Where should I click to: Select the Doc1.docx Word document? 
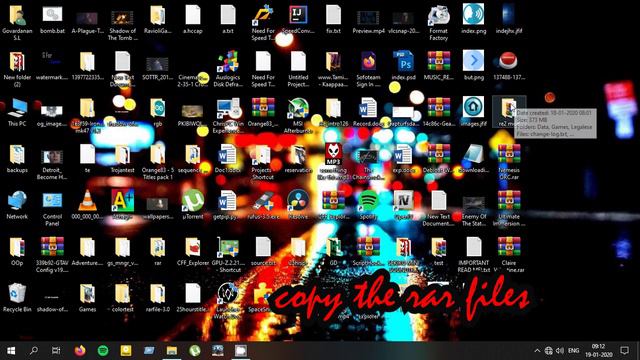228,158
